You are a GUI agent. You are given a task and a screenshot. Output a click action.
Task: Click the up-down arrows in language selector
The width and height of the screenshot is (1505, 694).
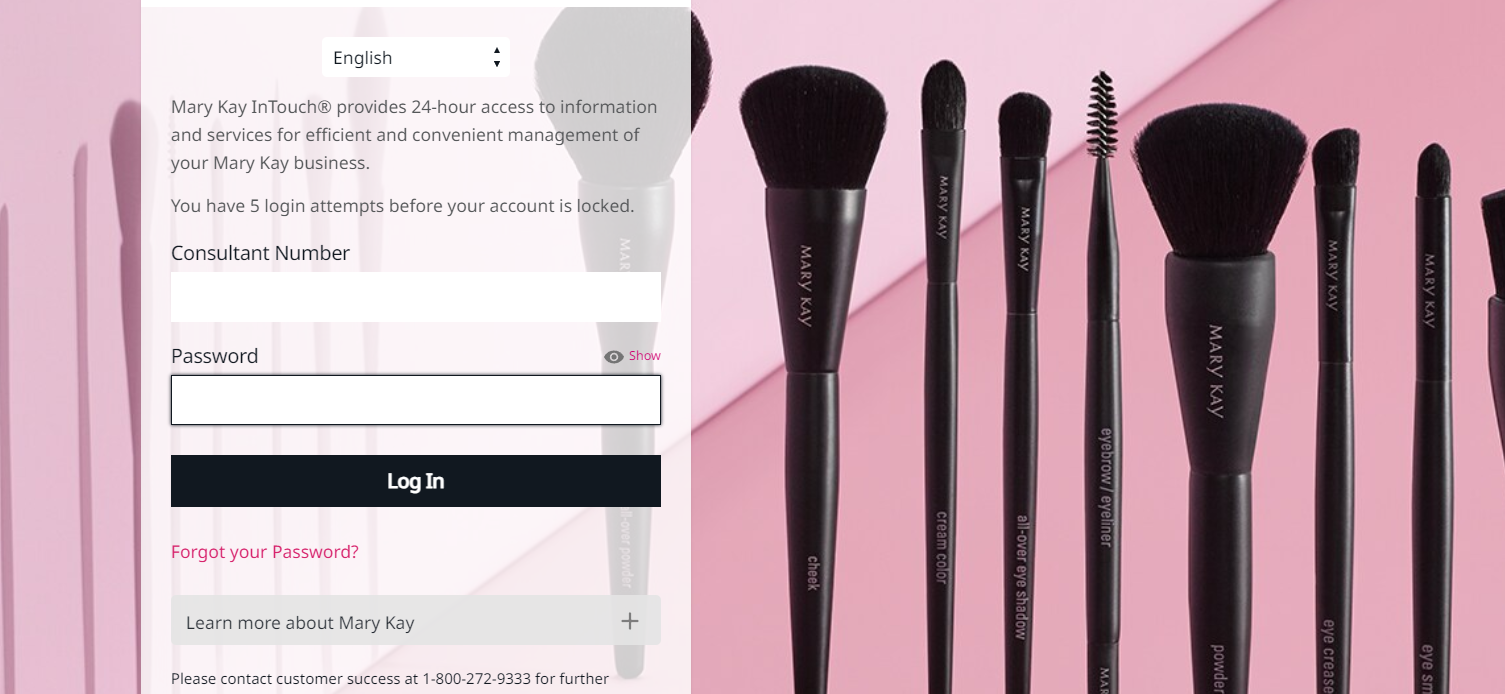click(x=497, y=57)
